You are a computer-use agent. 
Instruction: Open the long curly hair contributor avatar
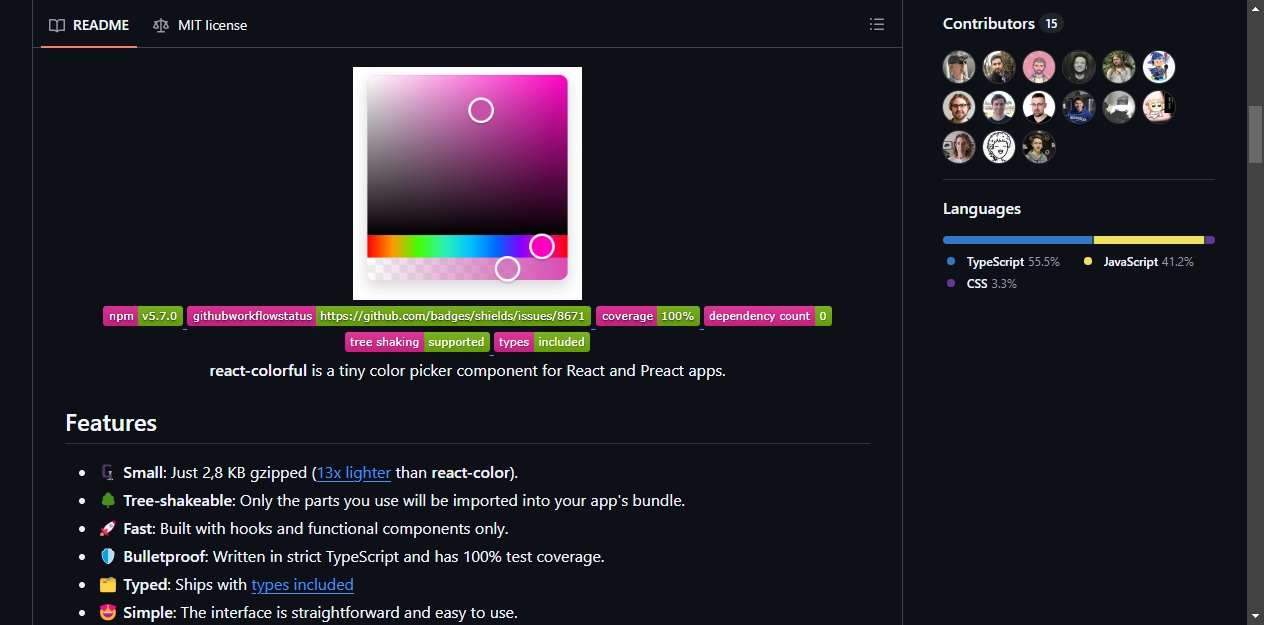pyautogui.click(x=959, y=147)
